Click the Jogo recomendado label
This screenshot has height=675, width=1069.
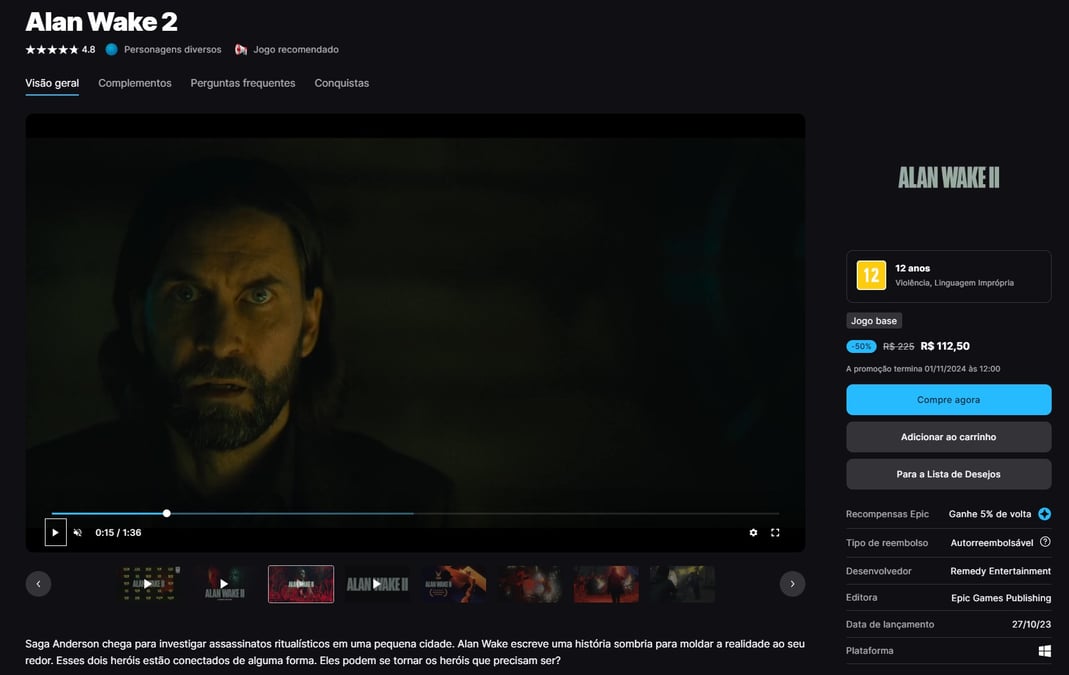296,49
